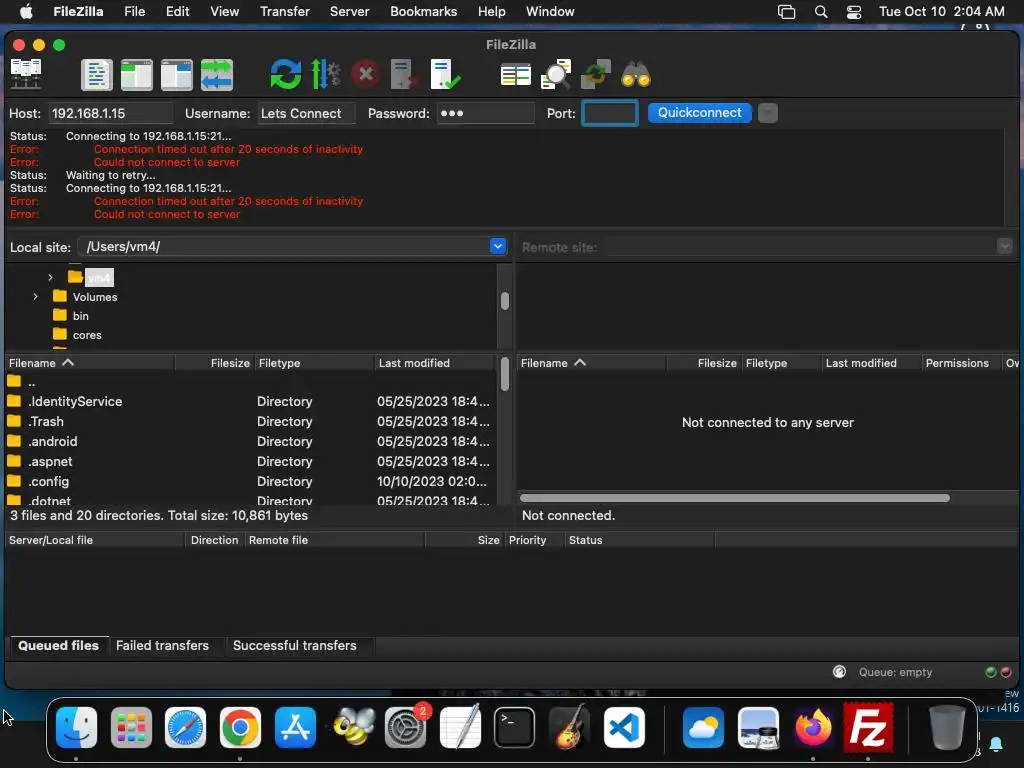1024x768 pixels.
Task: Switch to Failed transfers tab
Action: pos(163,645)
